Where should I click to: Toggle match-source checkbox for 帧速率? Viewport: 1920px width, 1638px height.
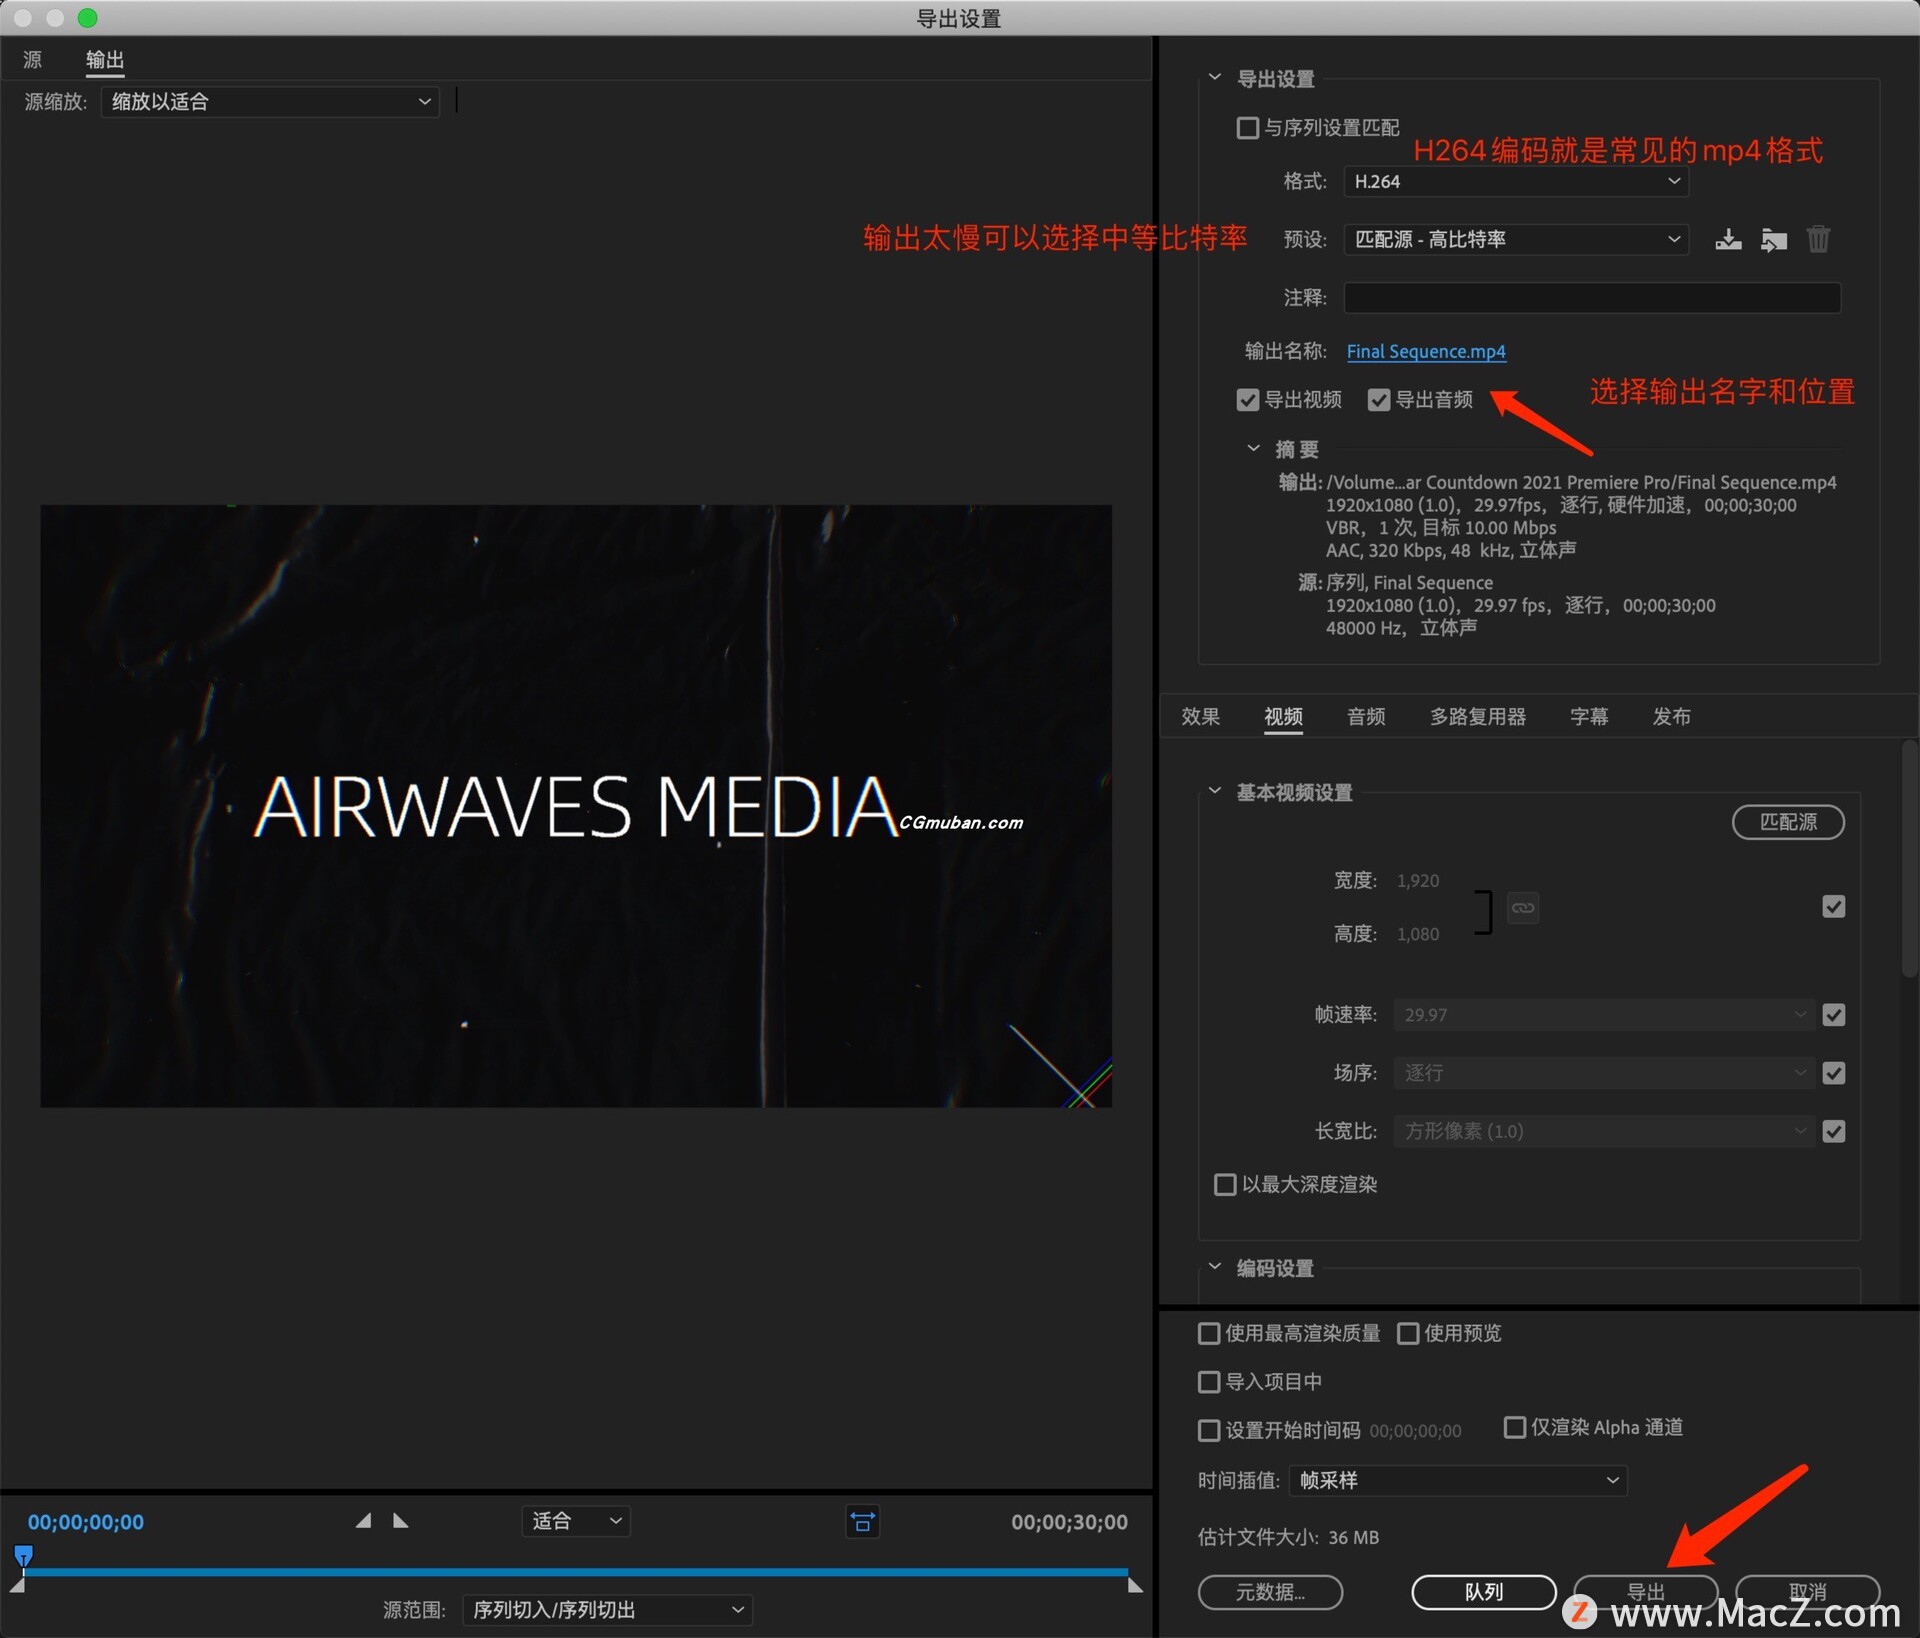coord(1833,1014)
